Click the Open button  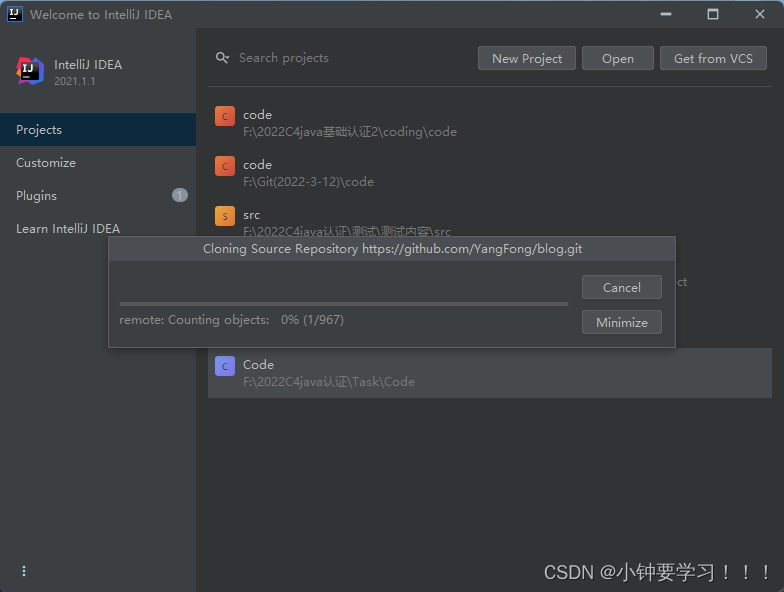tap(618, 58)
